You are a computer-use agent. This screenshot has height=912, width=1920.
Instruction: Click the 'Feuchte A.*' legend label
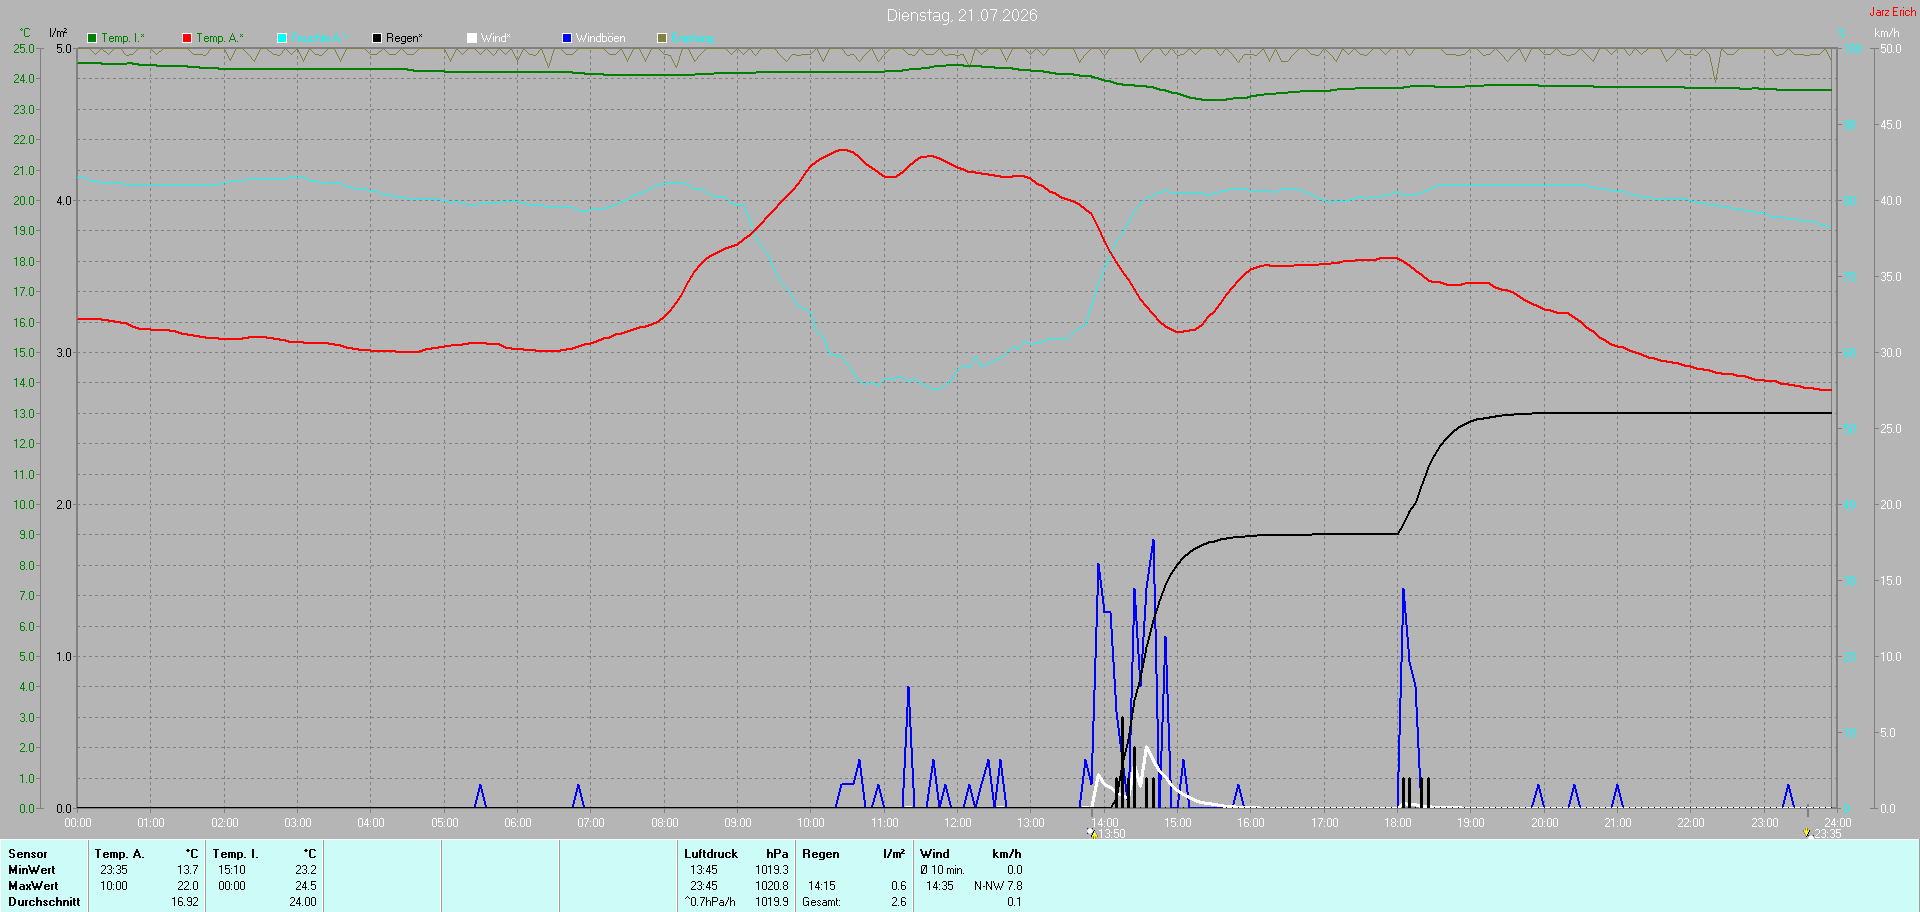pos(320,38)
